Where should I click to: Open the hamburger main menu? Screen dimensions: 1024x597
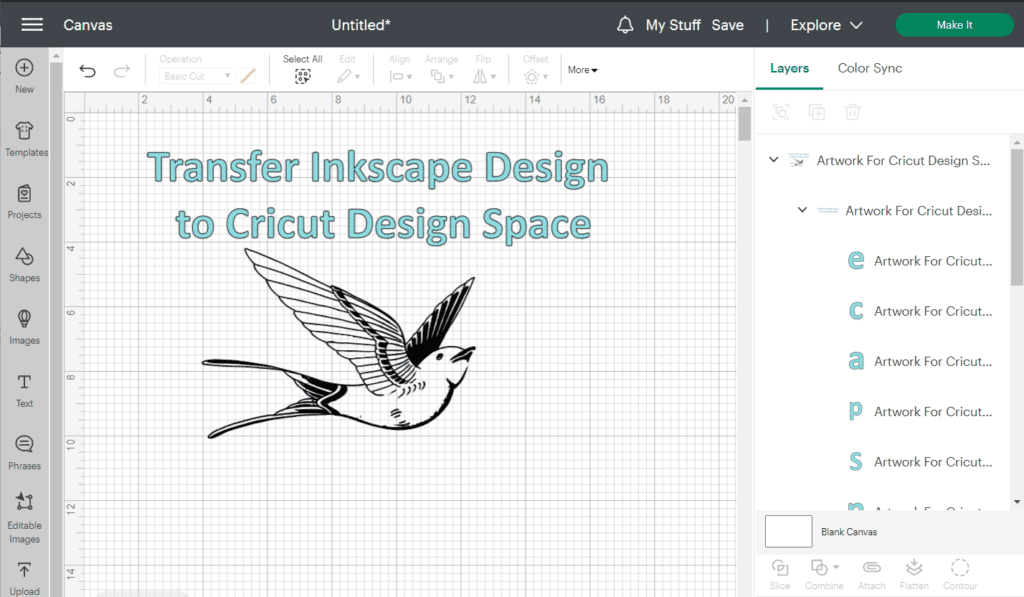click(x=32, y=25)
